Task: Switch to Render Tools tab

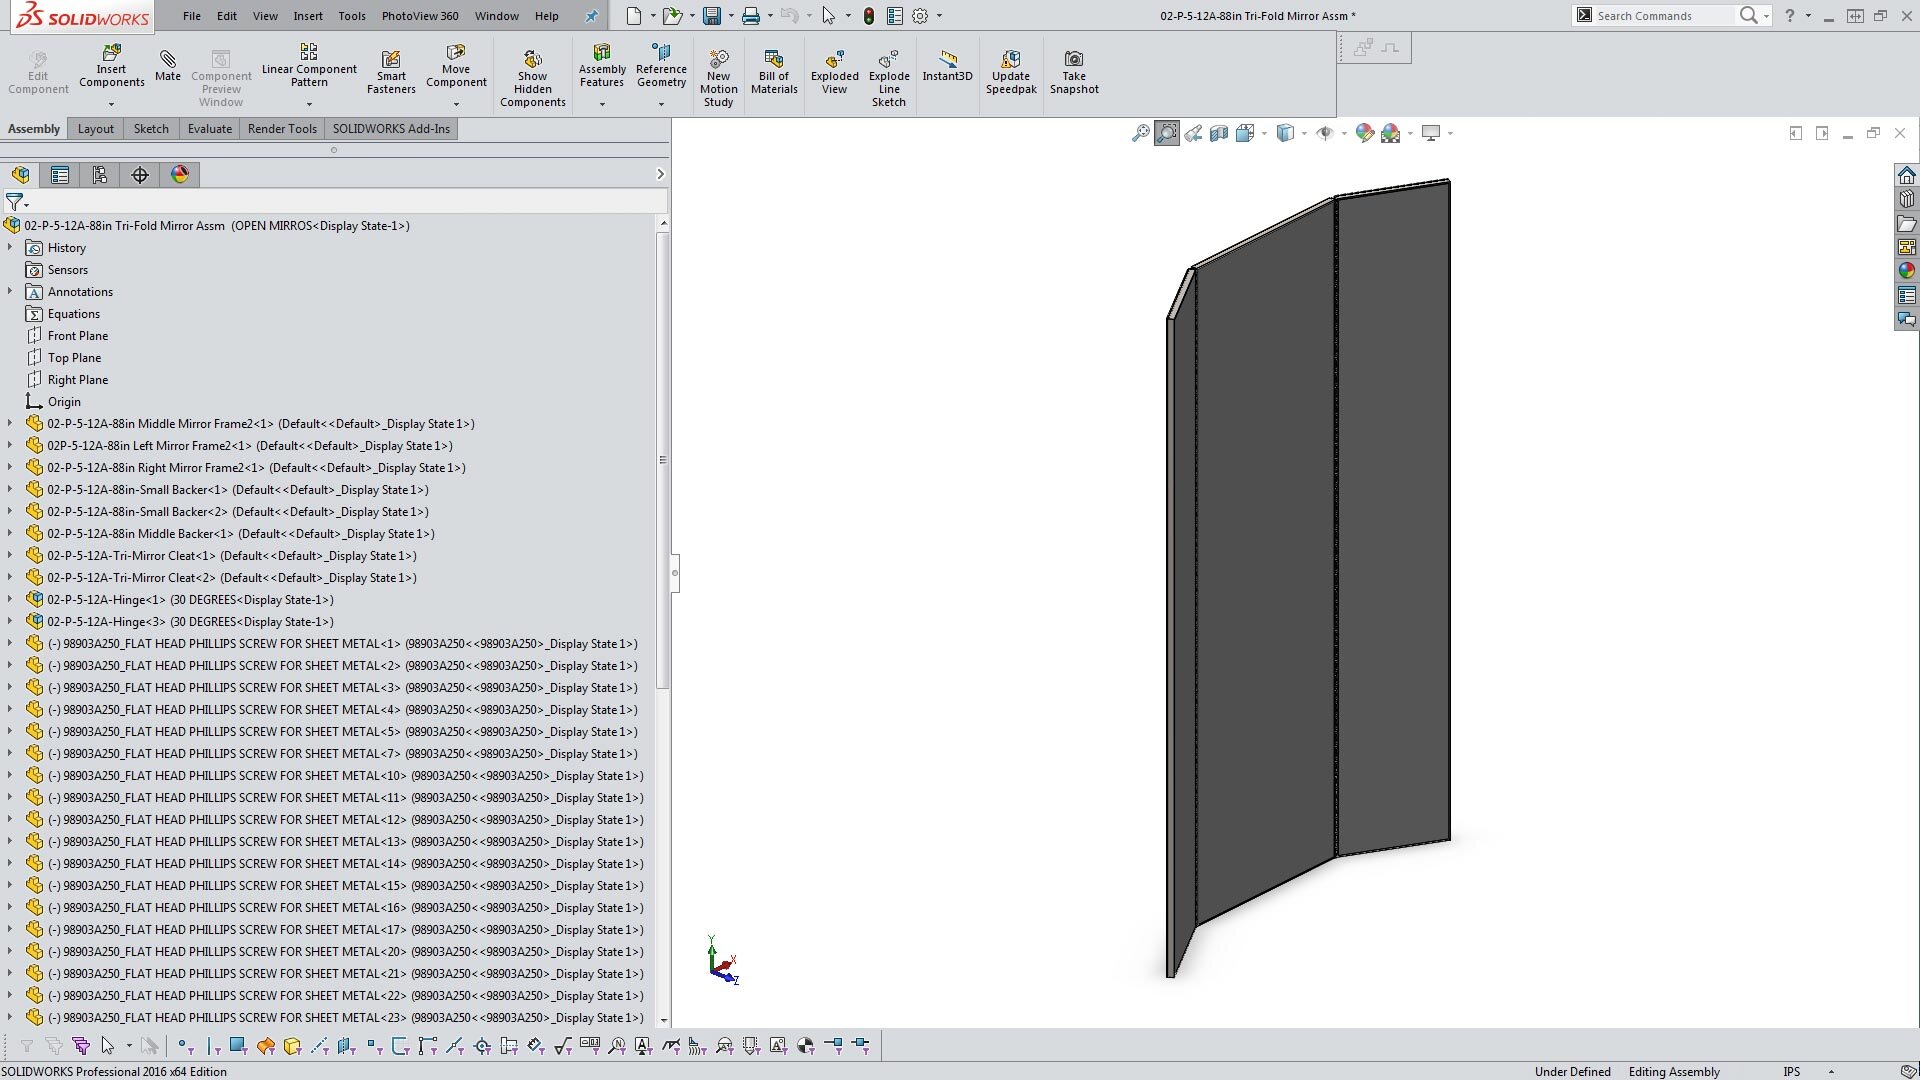Action: (282, 128)
